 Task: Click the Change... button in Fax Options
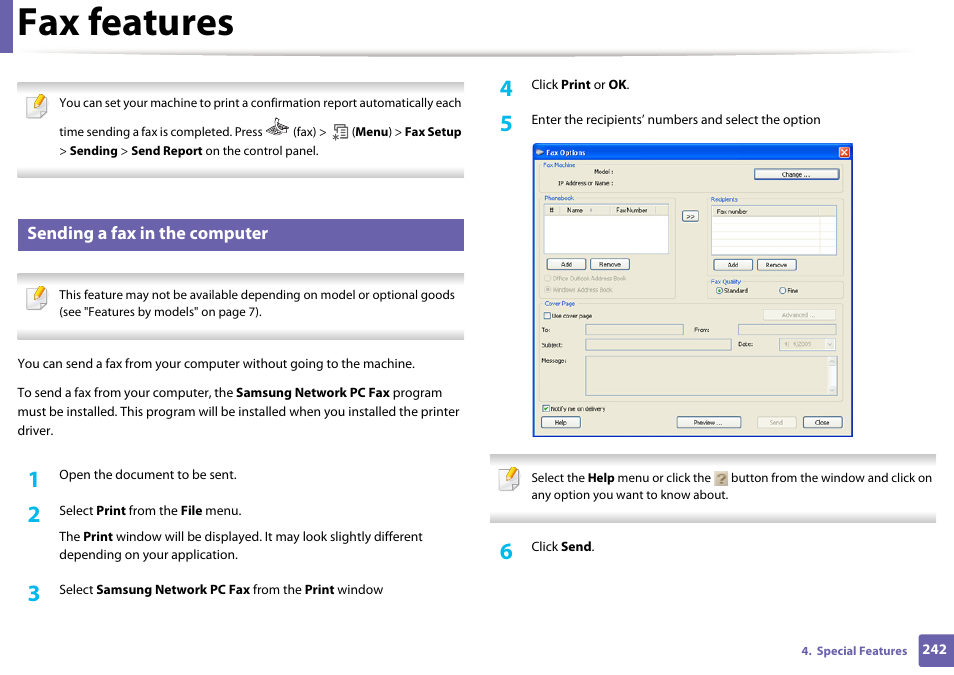click(x=796, y=175)
